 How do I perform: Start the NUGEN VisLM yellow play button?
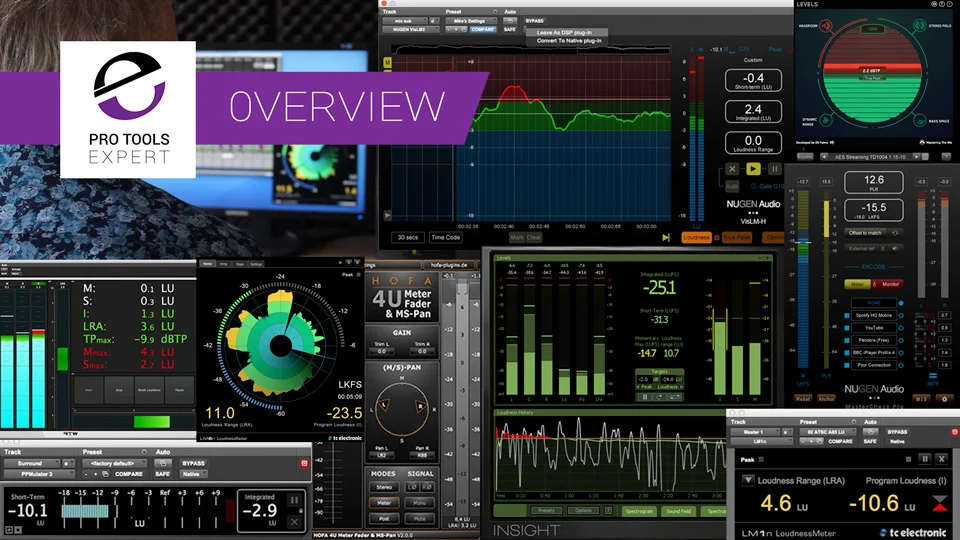point(753,168)
